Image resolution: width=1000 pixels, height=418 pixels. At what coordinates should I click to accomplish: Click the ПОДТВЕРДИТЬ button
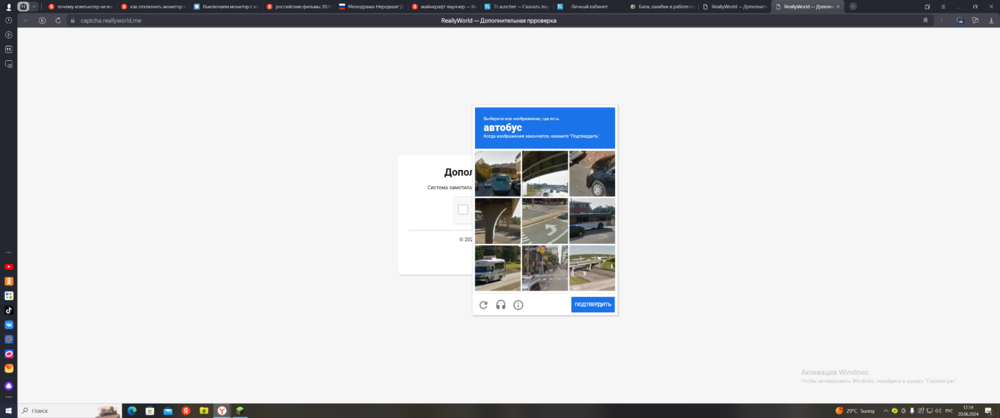point(592,304)
